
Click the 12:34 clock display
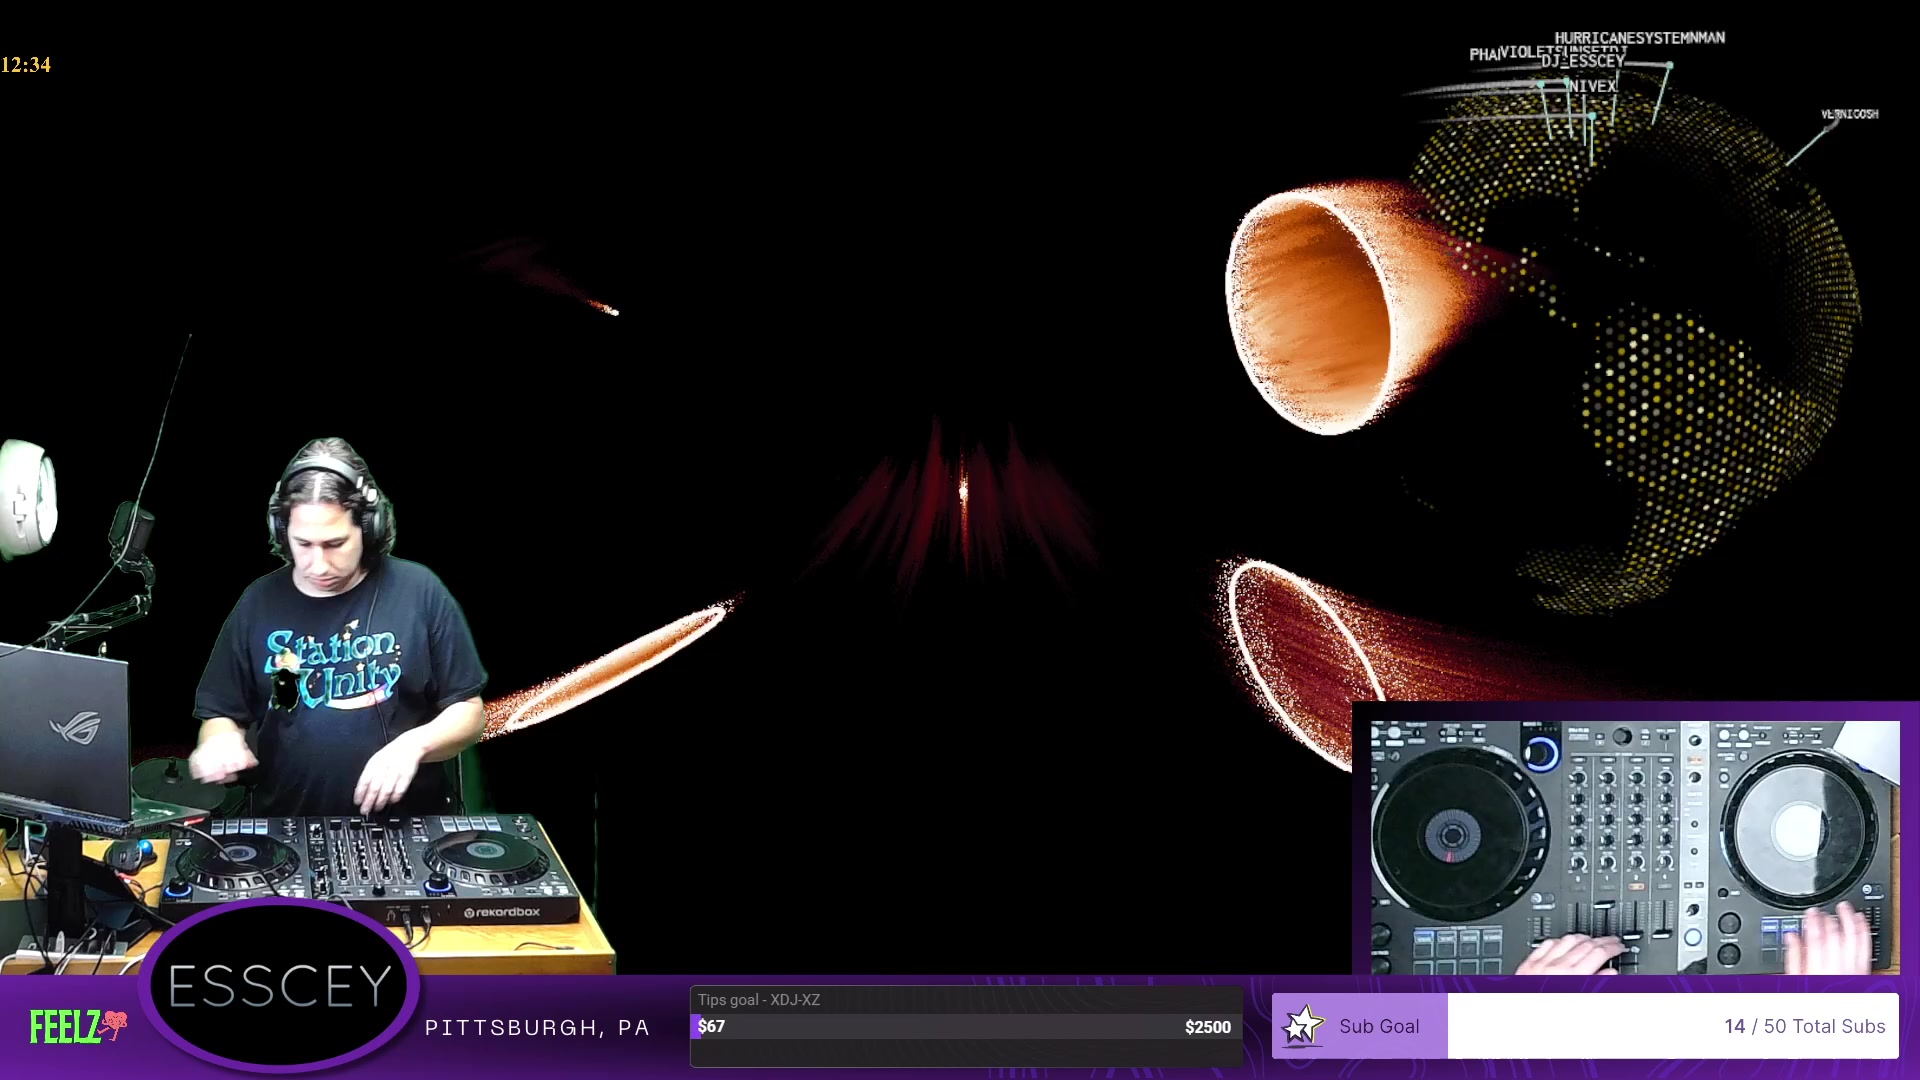(x=26, y=65)
